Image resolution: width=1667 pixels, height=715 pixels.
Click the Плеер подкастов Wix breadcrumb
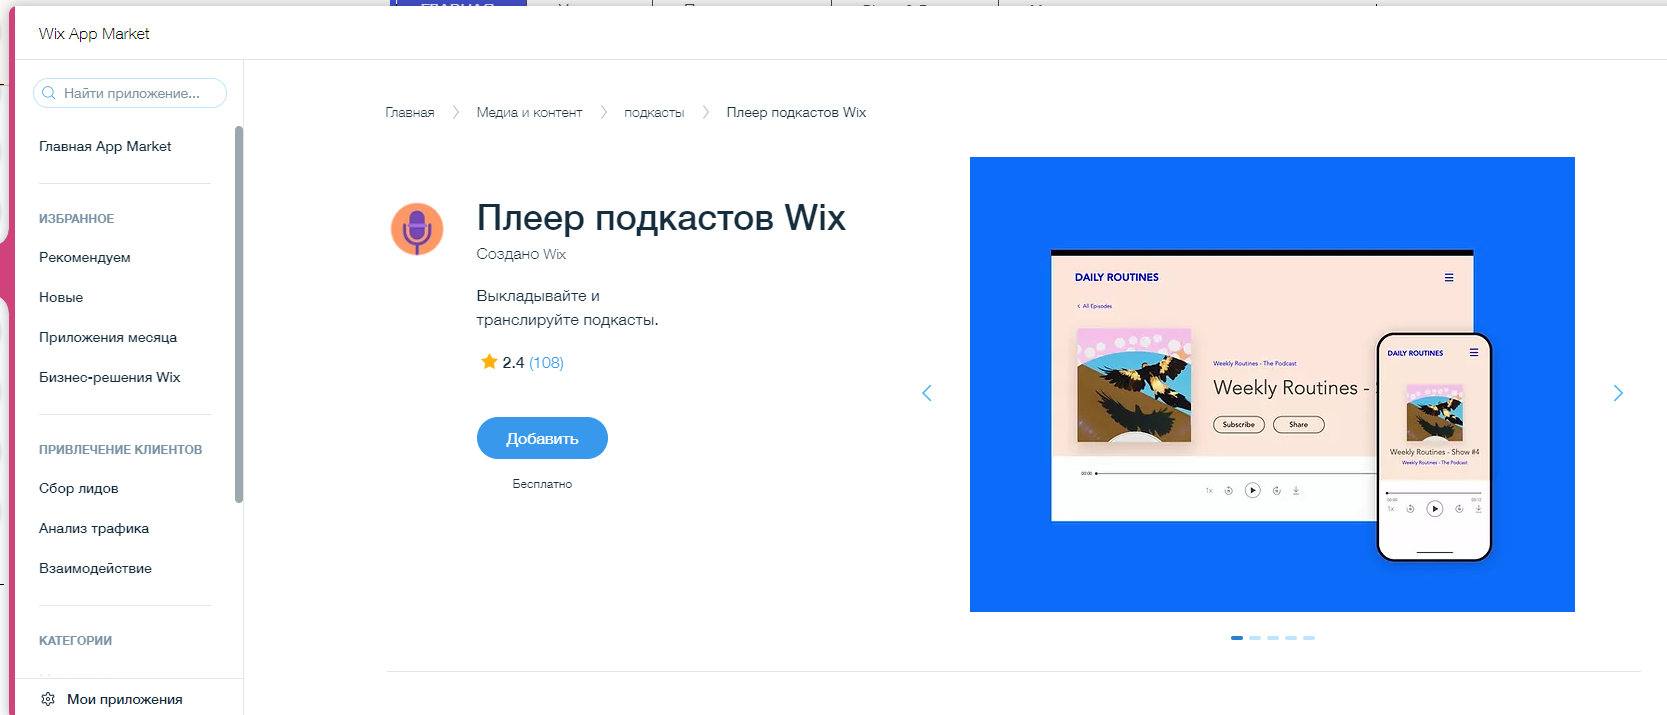tap(796, 112)
